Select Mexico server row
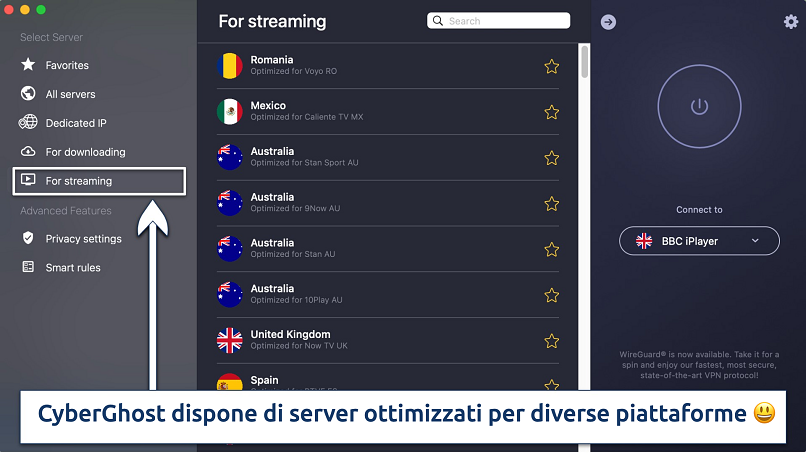The width and height of the screenshot is (806, 453). click(388, 112)
